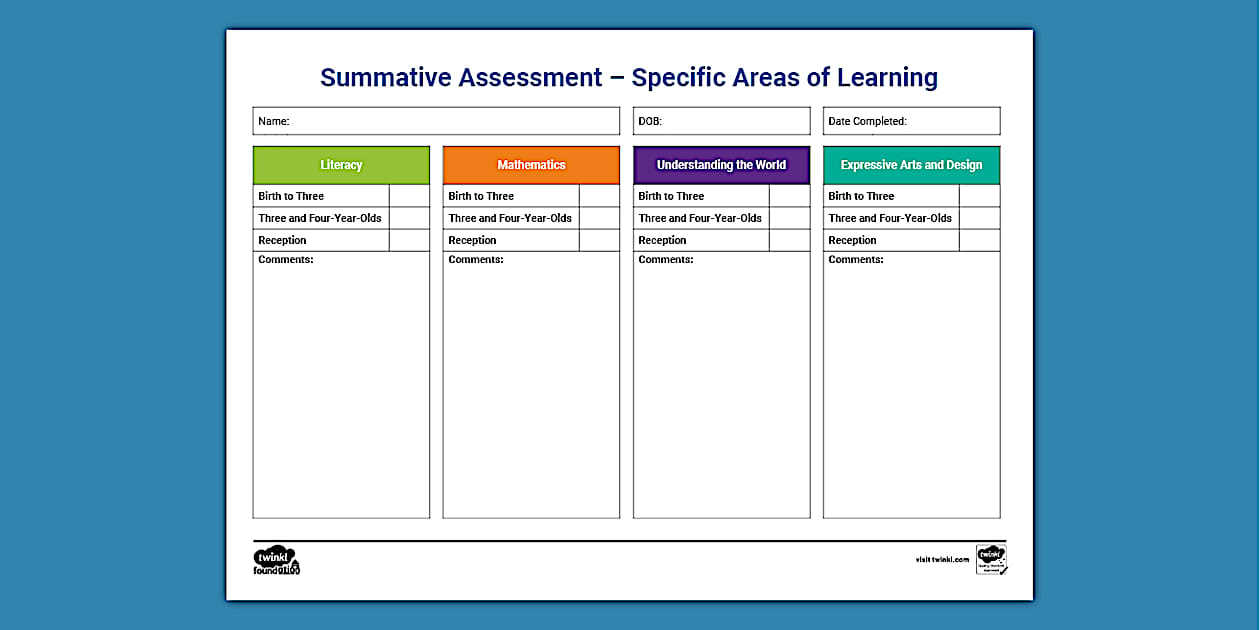Image resolution: width=1260 pixels, height=630 pixels.
Task: Tick the Three and Four-Year-Olds box under Expressive Arts
Action: pyautogui.click(x=980, y=218)
